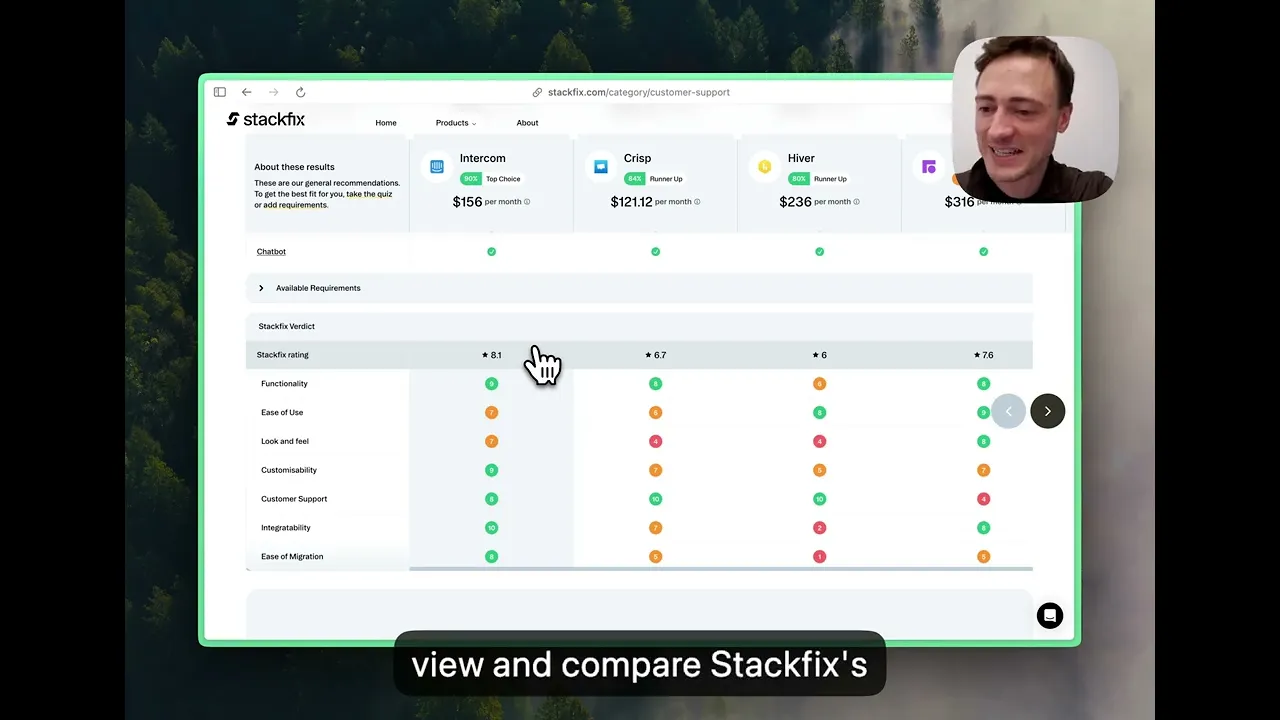The height and width of the screenshot is (720, 1280).
Task: Click the info icon beside the $121.12 price
Action: [697, 202]
